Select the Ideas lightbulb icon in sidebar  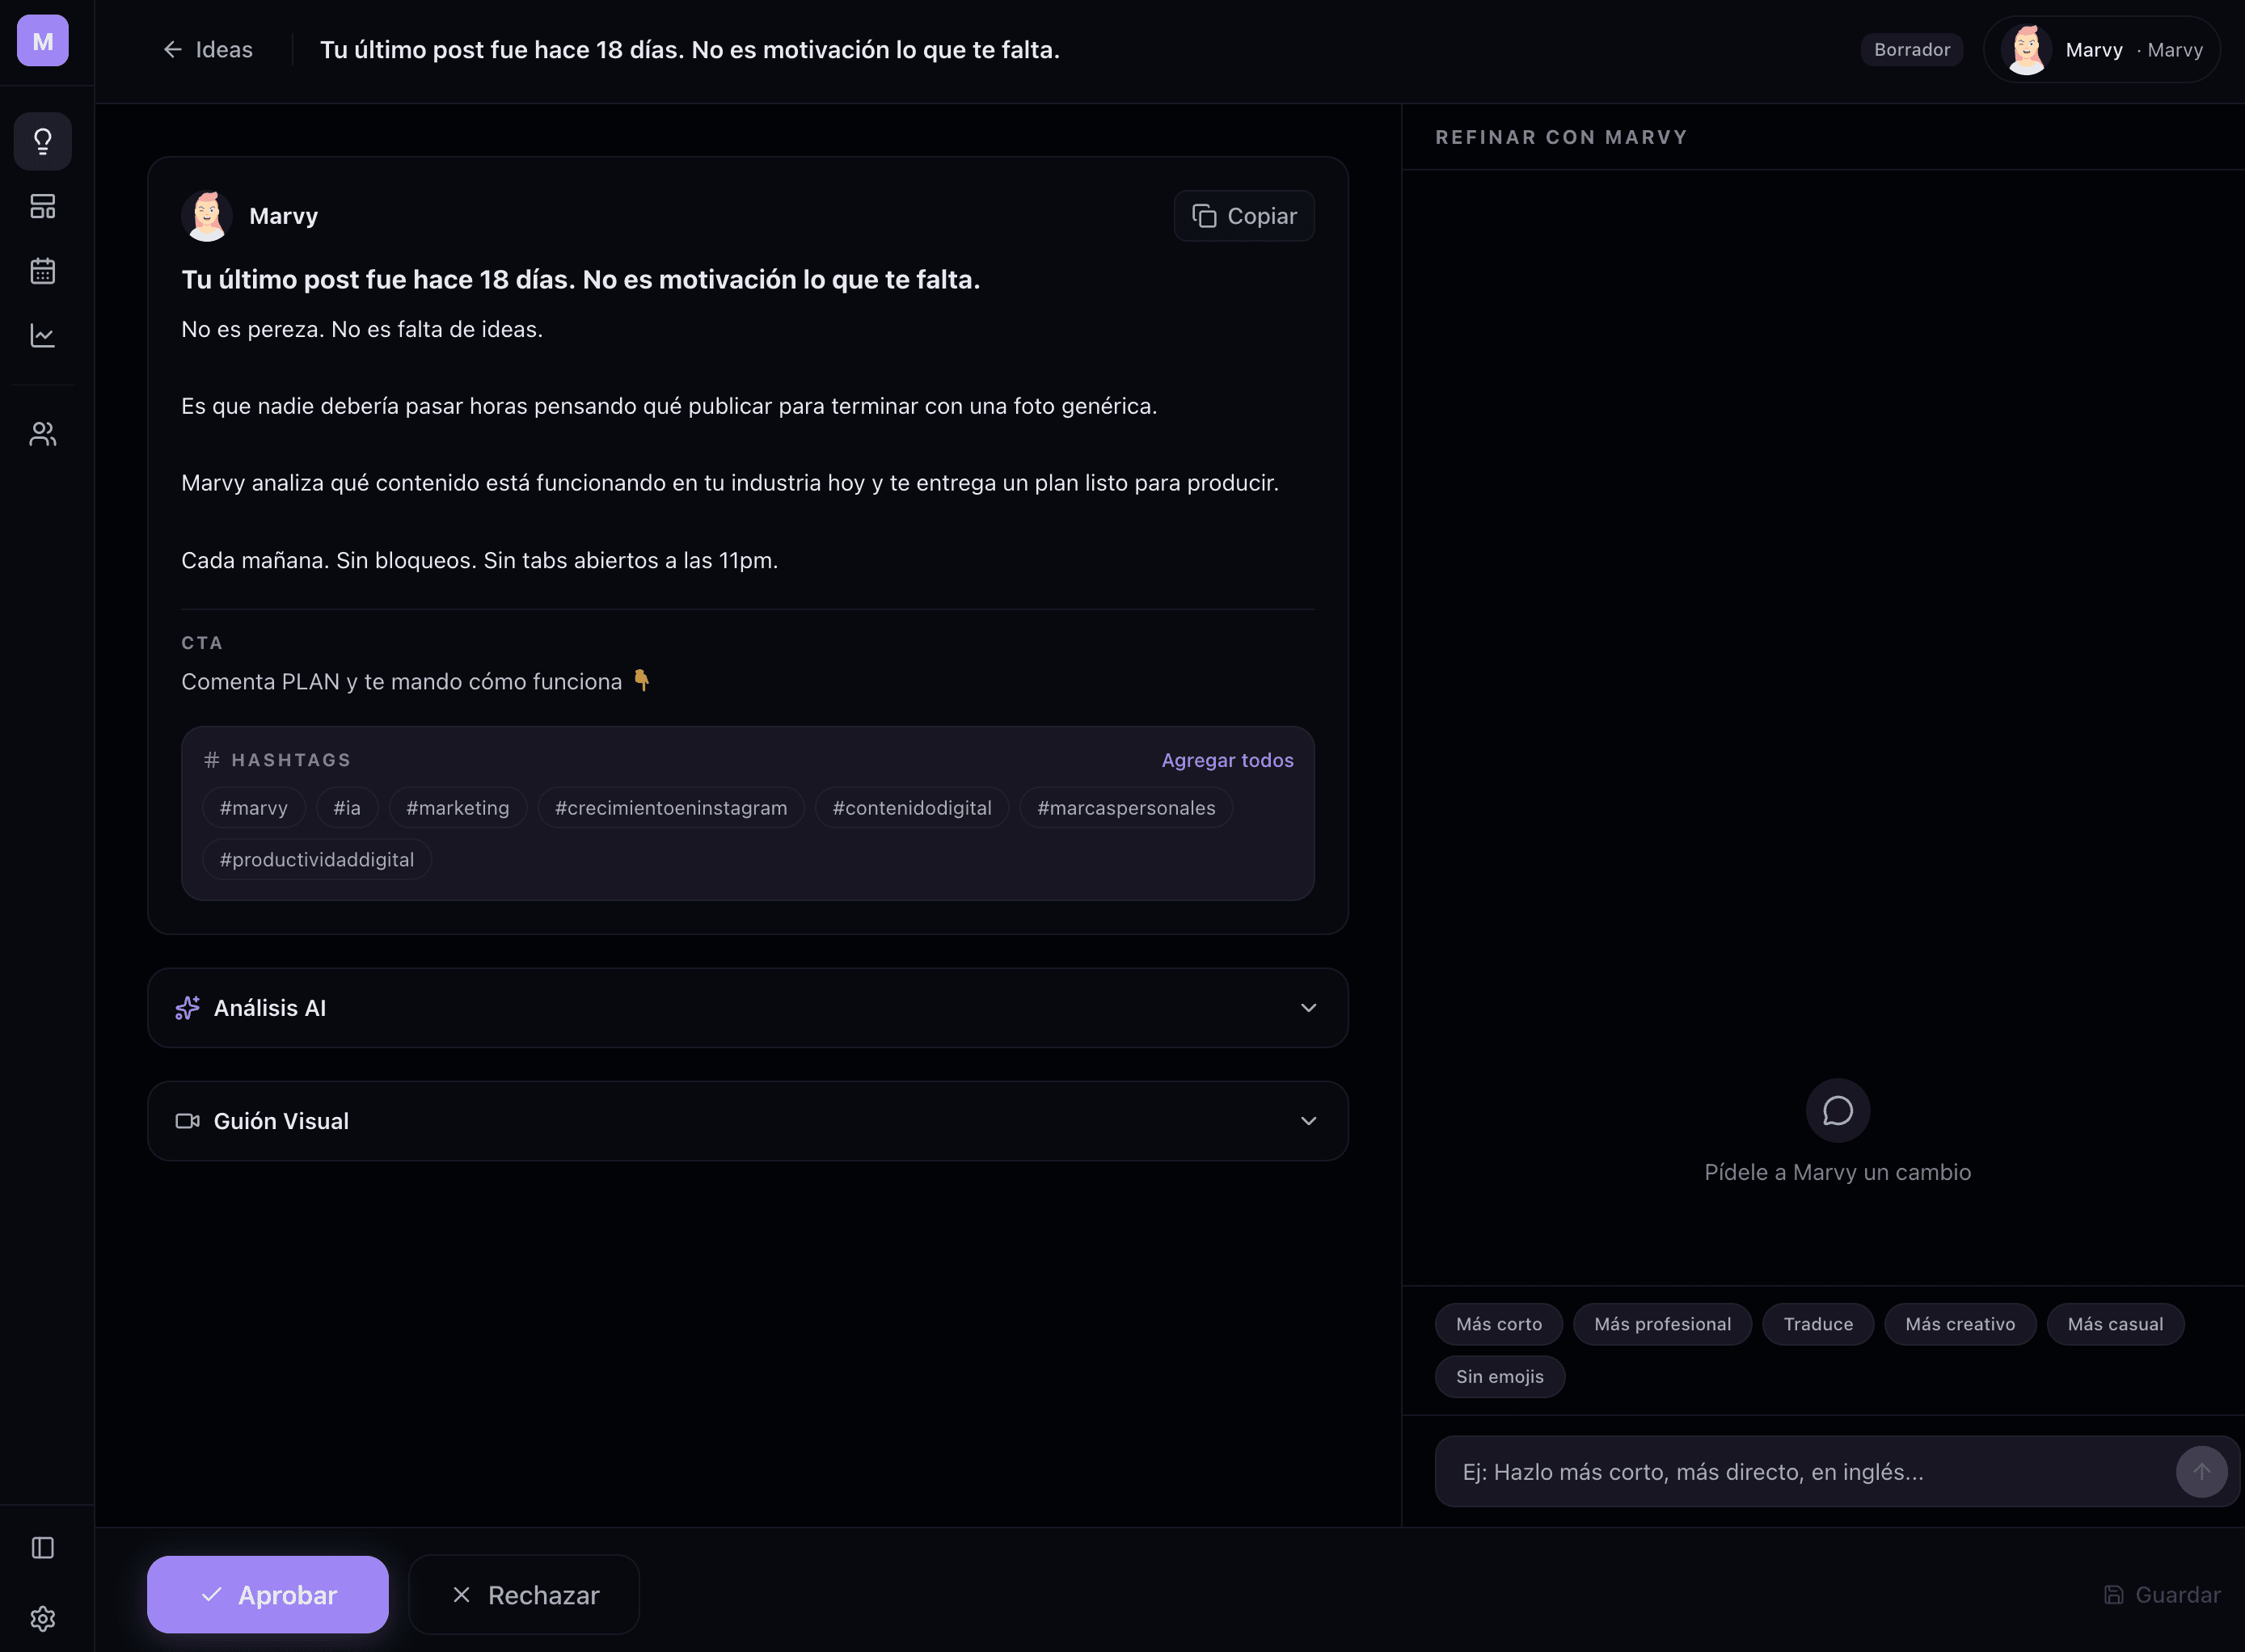[42, 141]
